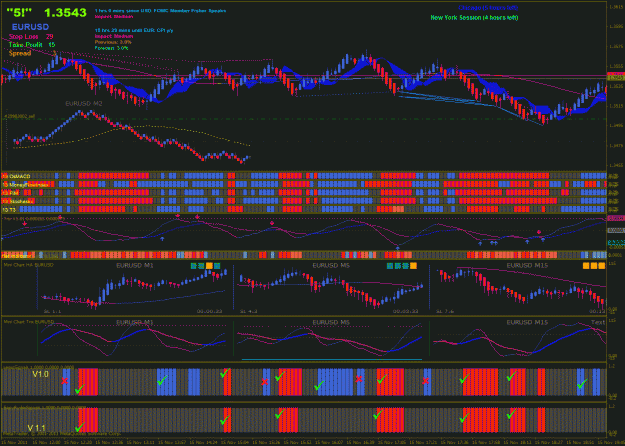This screenshot has height=446, width=625.
Task: Click the blue up arrow at the lowest Trix trough
Action: click(x=397, y=248)
